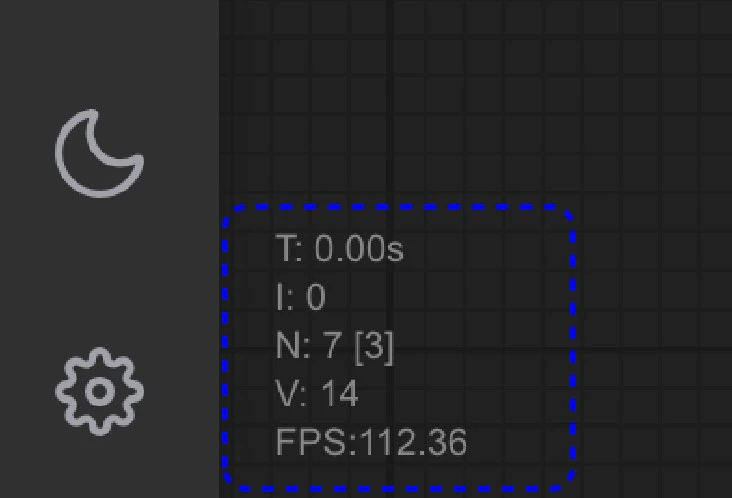Click the 112.36 number in the FPS line
Viewport: 732px width, 498px height.
coord(413,442)
